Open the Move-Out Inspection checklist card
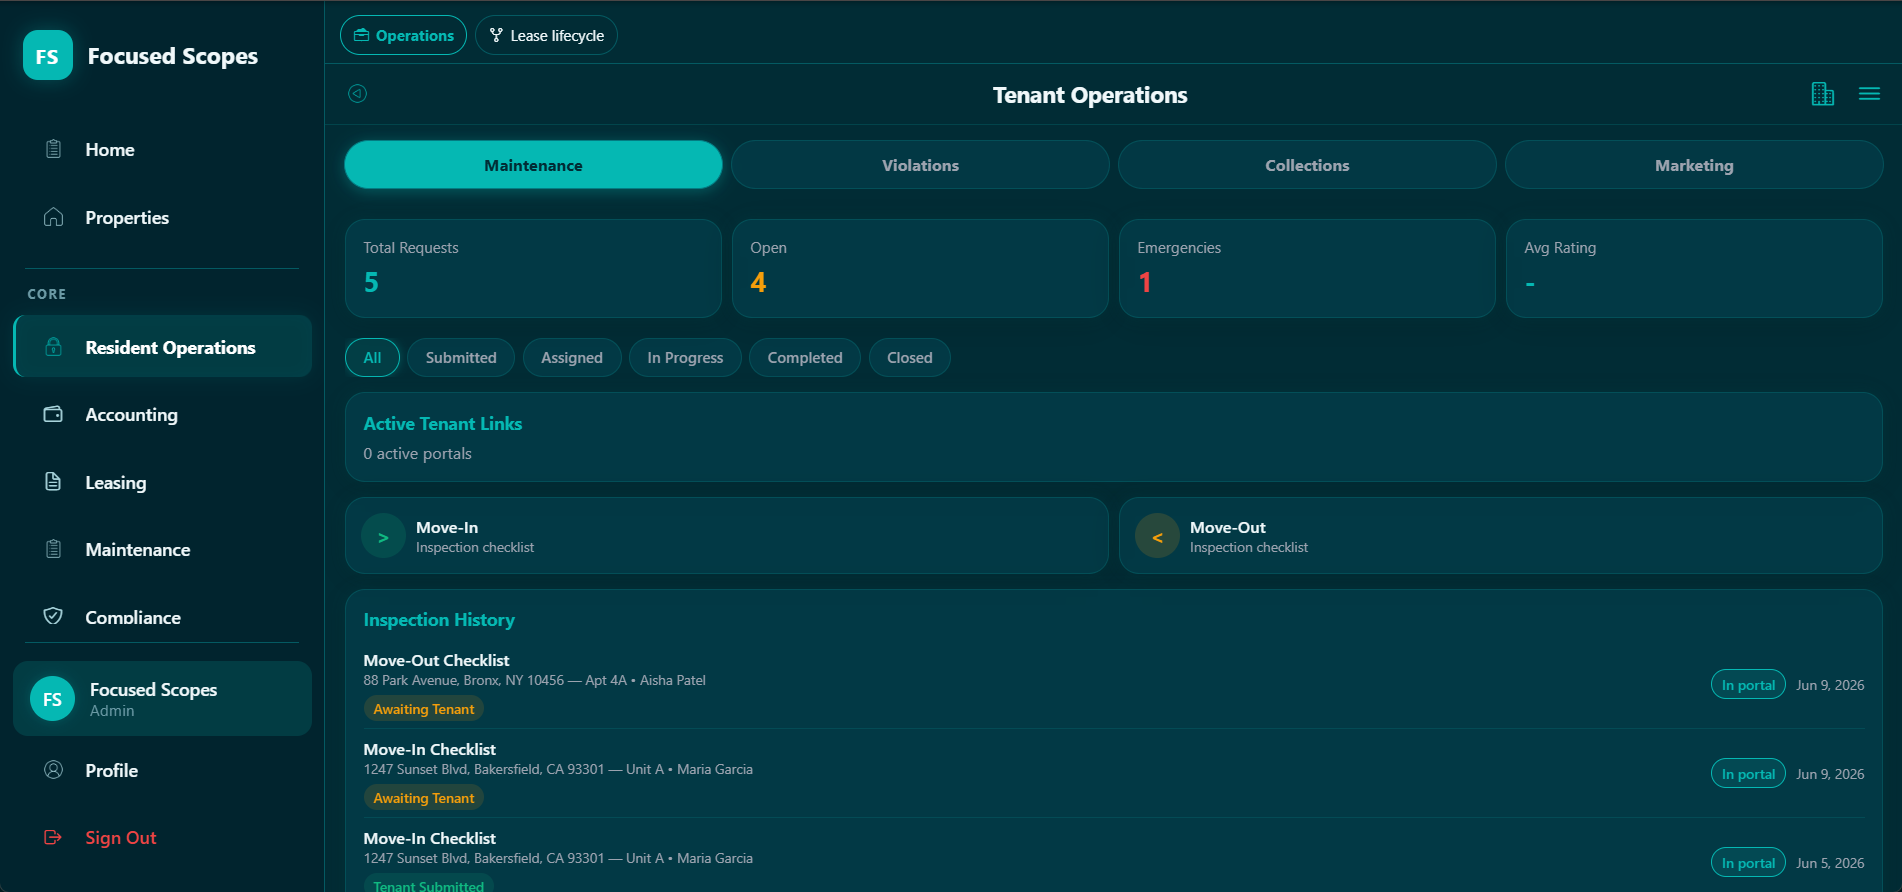 point(1501,536)
